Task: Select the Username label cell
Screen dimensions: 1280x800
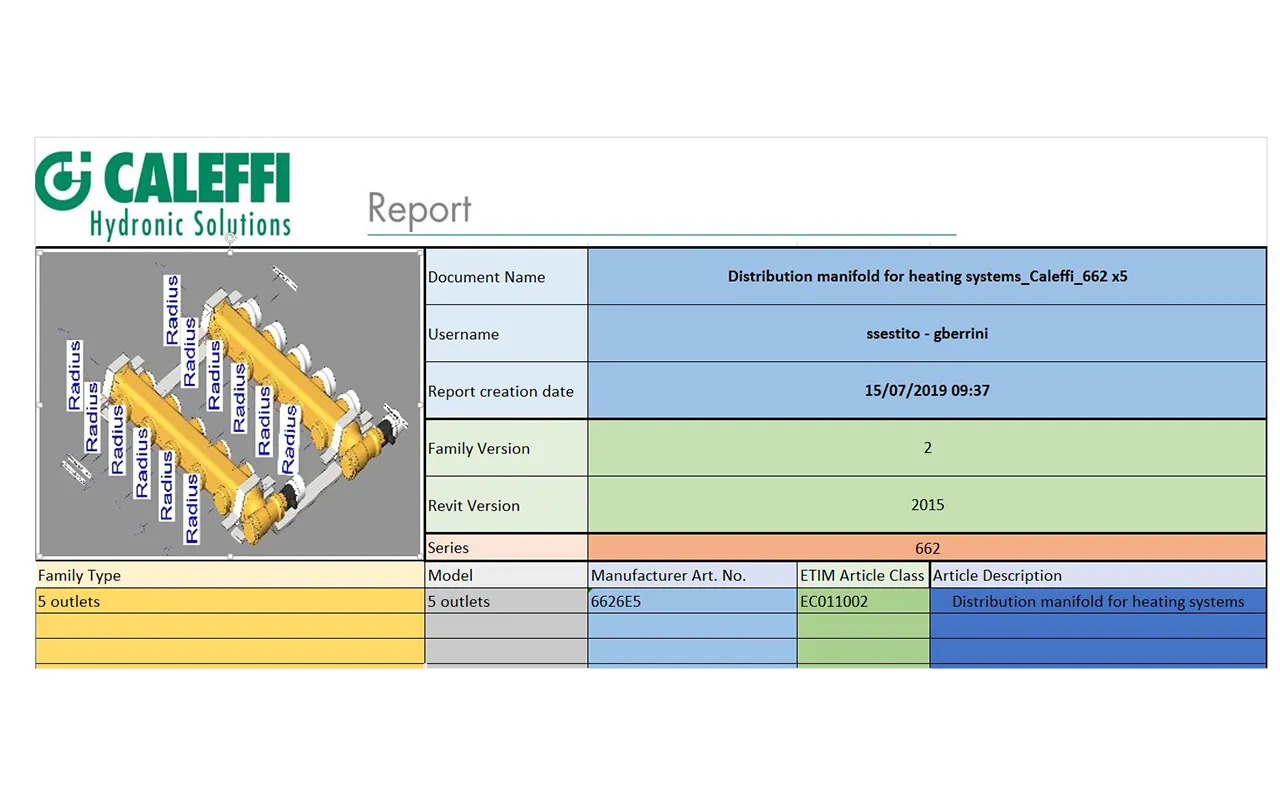Action: click(x=507, y=334)
